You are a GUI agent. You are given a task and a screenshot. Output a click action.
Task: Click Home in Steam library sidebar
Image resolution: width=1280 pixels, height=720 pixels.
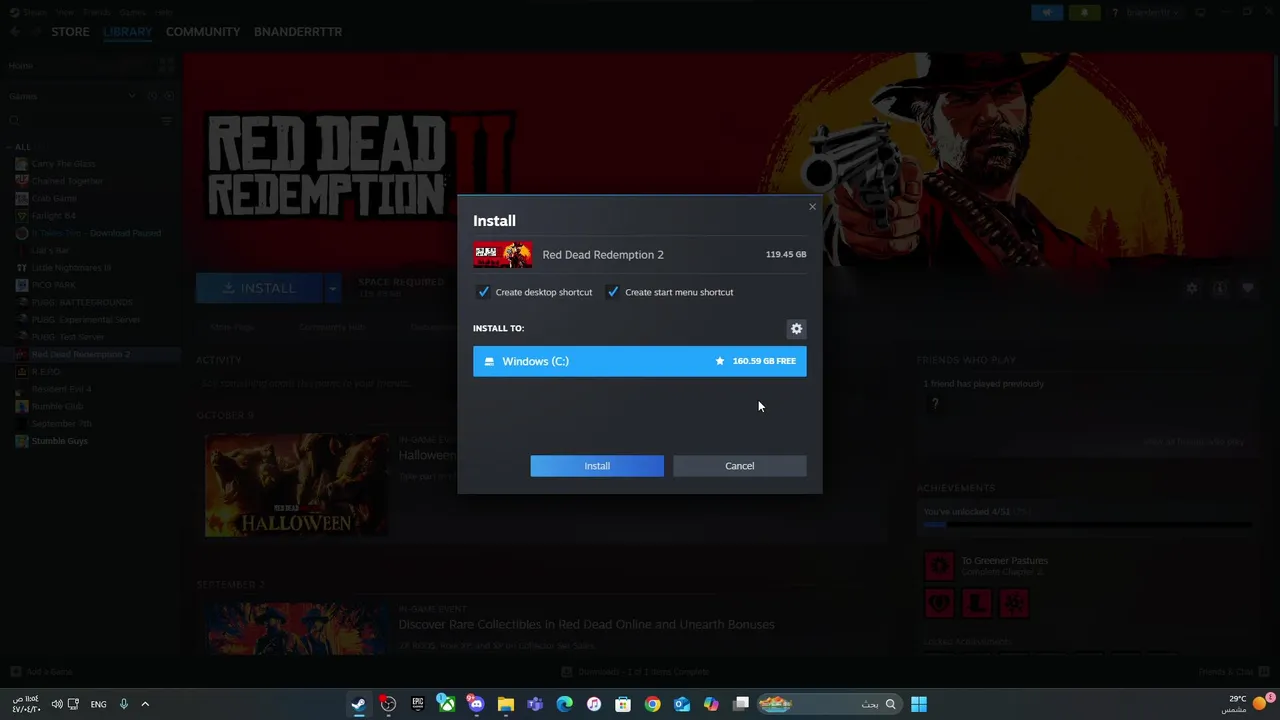tap(21, 65)
